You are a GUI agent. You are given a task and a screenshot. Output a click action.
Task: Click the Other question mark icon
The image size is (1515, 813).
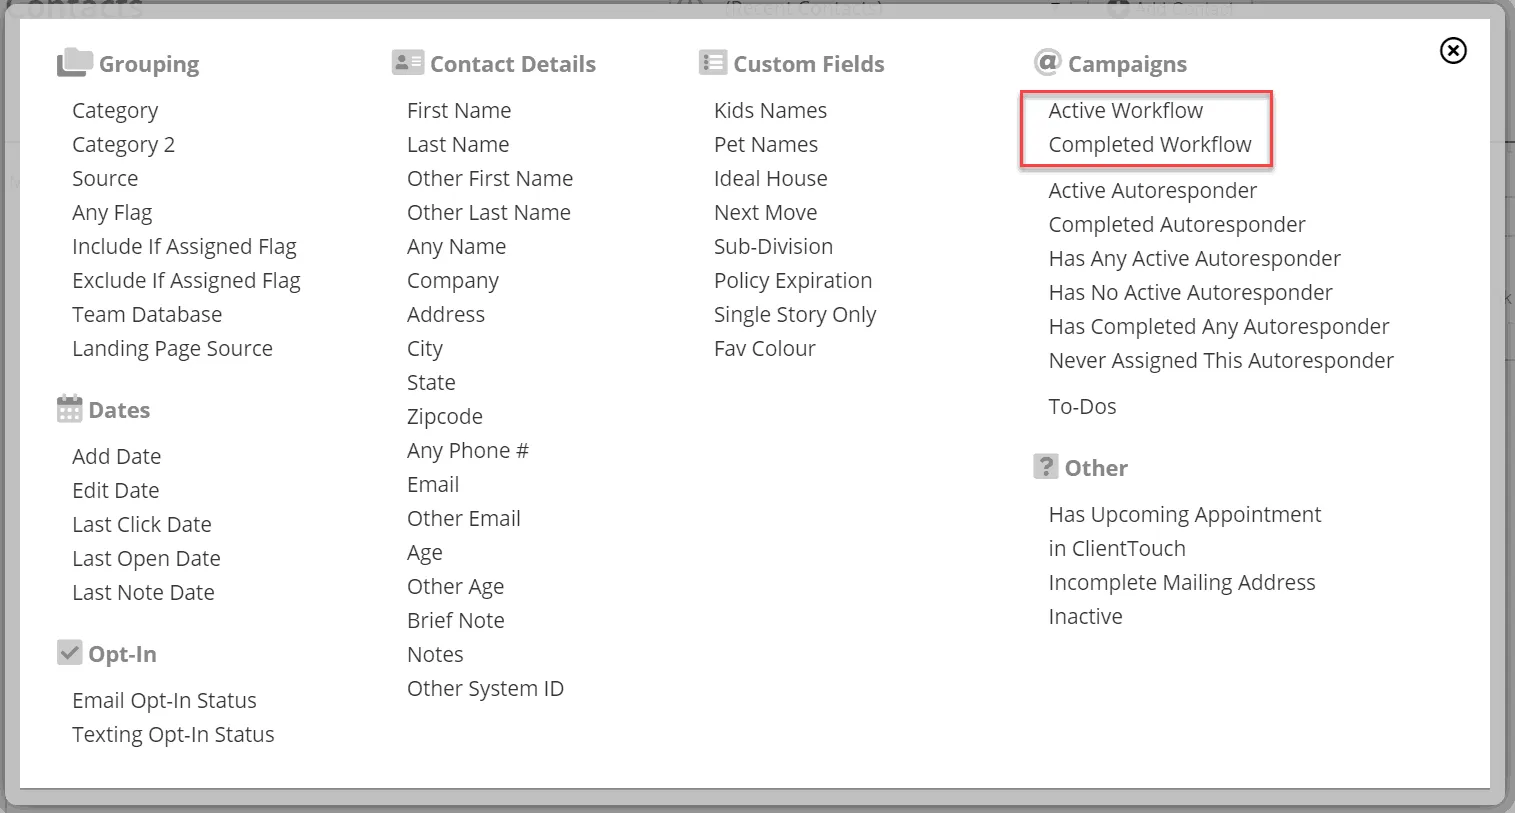(x=1045, y=466)
